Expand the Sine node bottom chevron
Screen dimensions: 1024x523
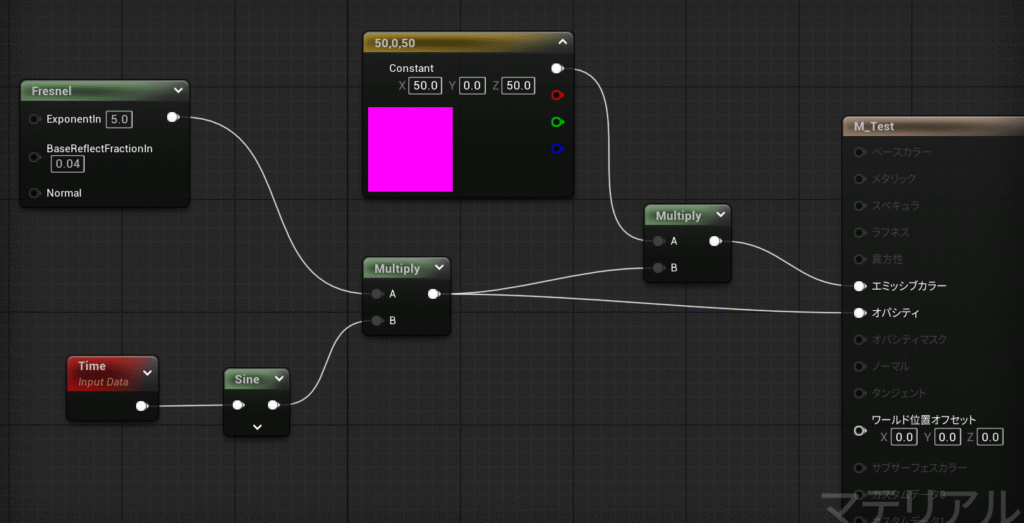point(257,427)
